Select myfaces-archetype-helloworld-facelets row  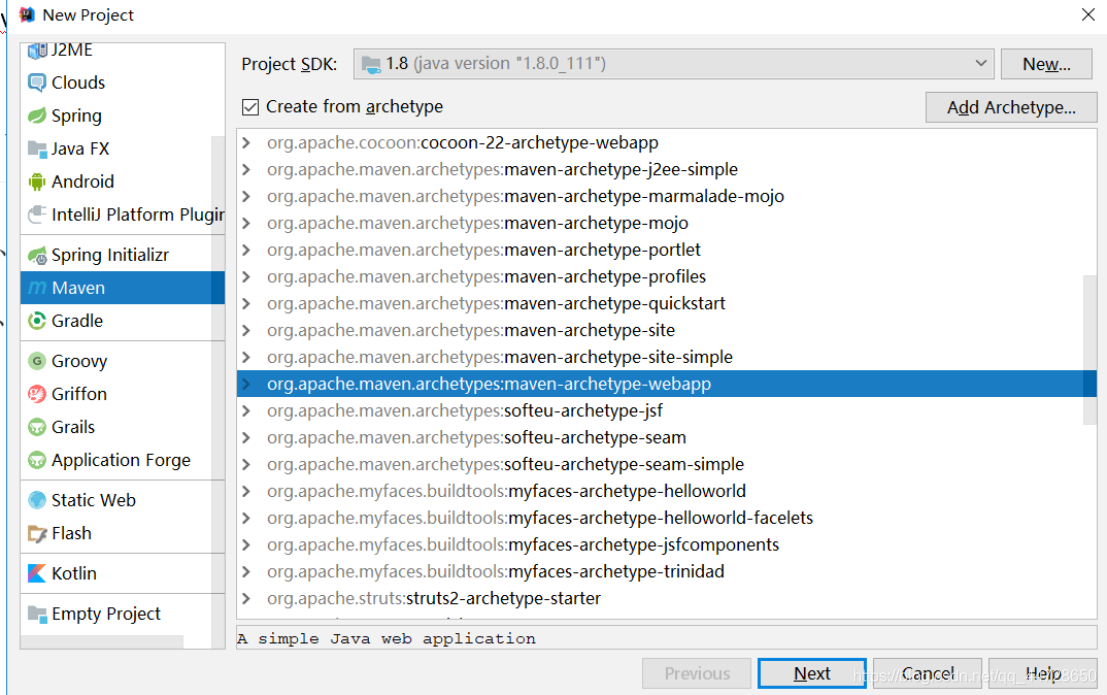pos(666,518)
